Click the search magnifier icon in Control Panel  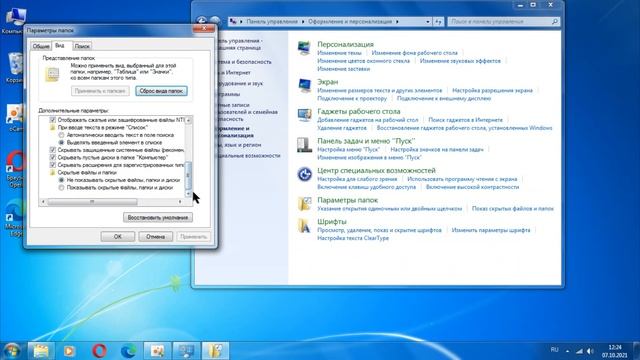(x=555, y=21)
